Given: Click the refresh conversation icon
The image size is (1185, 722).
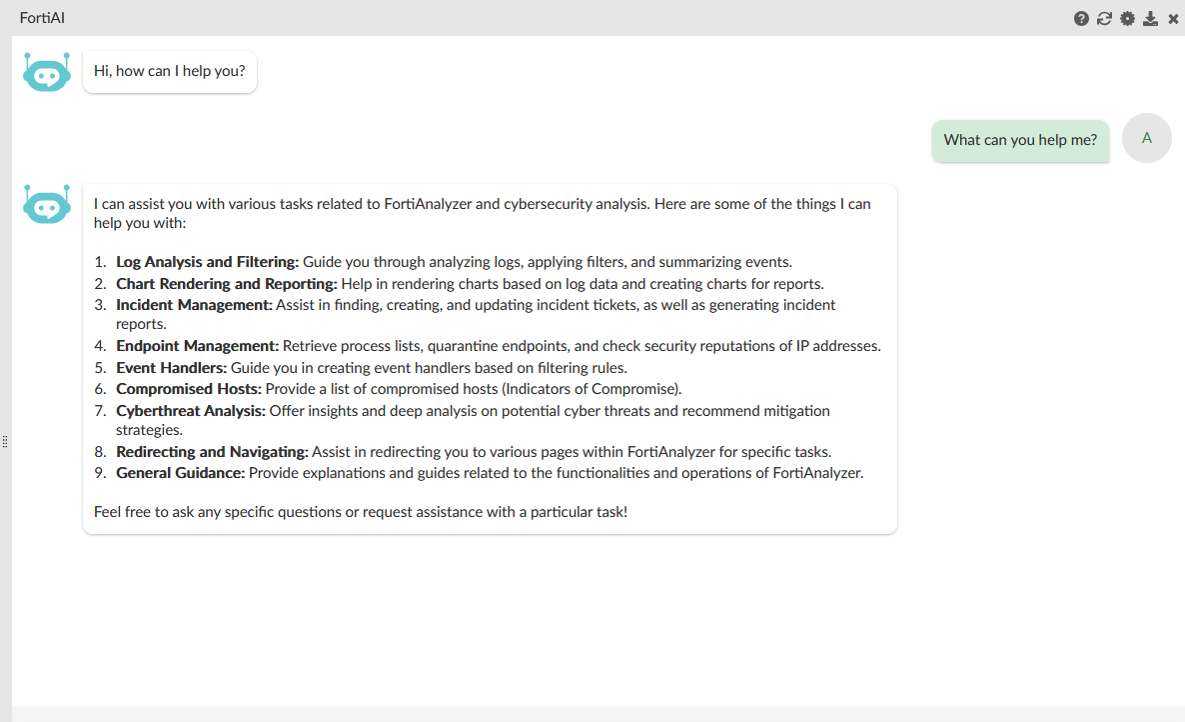Looking at the screenshot, I should coord(1104,18).
